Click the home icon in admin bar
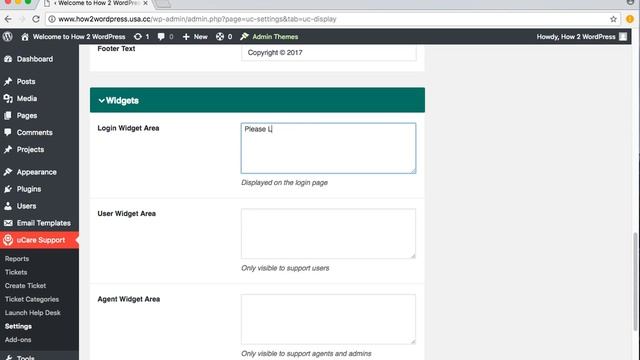 [x=25, y=37]
